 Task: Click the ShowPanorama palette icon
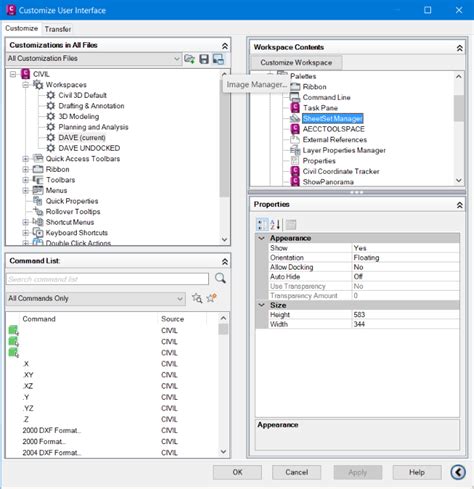295,181
